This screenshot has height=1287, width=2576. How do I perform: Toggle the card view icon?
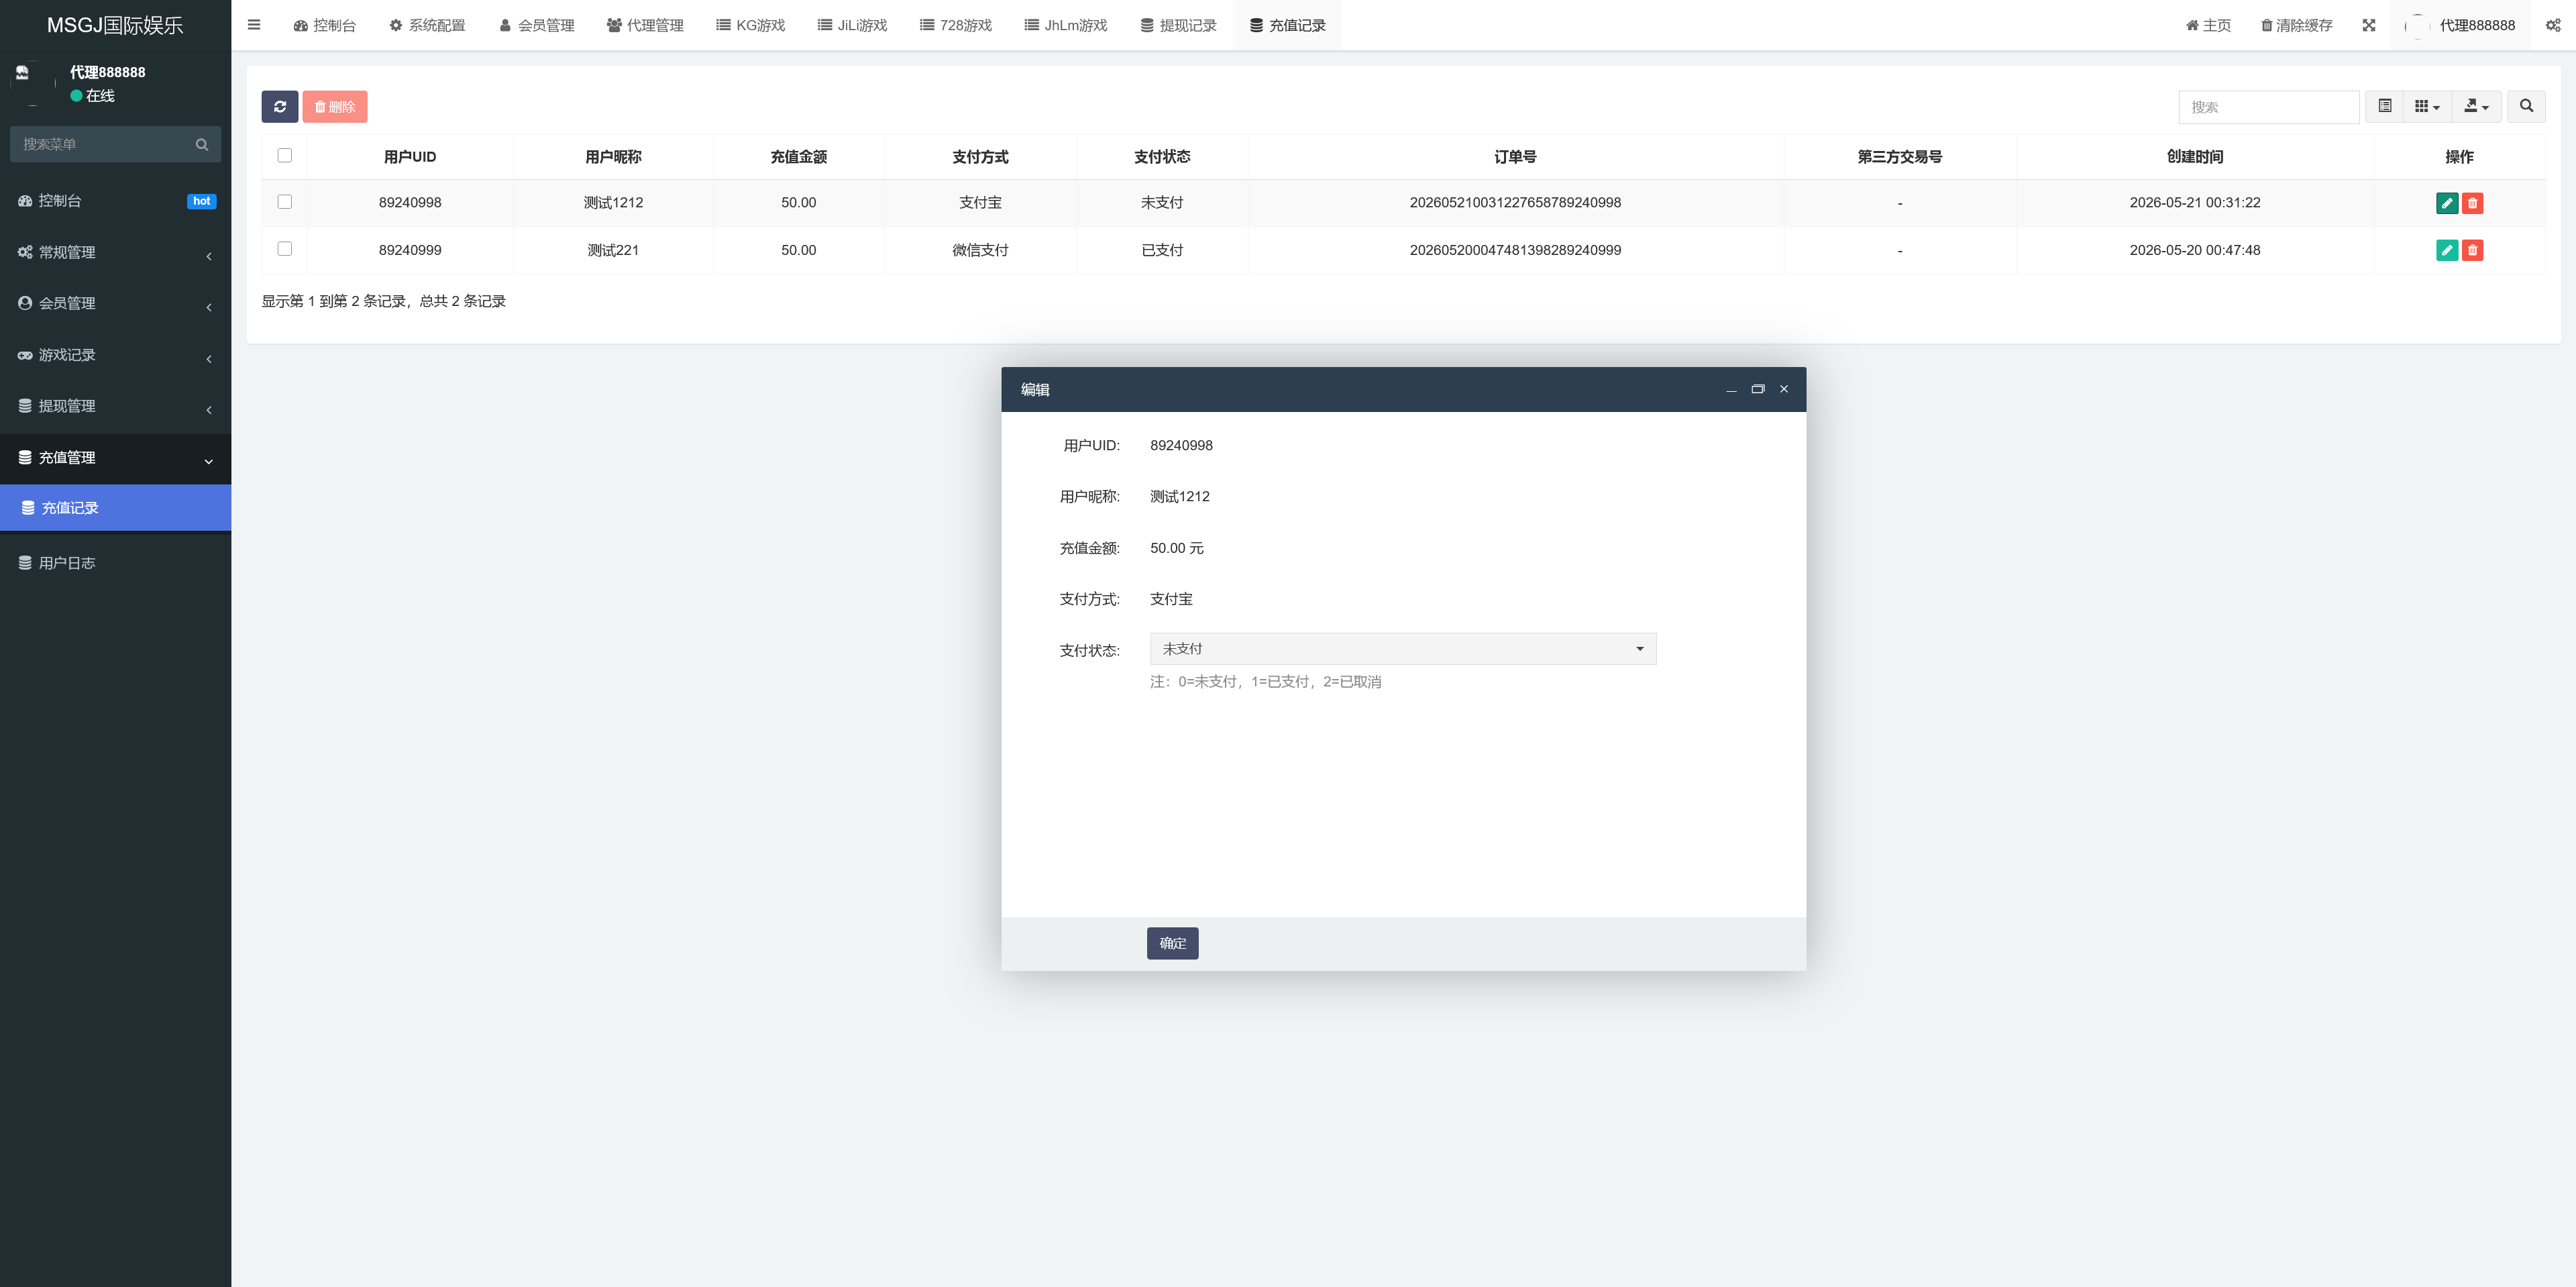2385,106
